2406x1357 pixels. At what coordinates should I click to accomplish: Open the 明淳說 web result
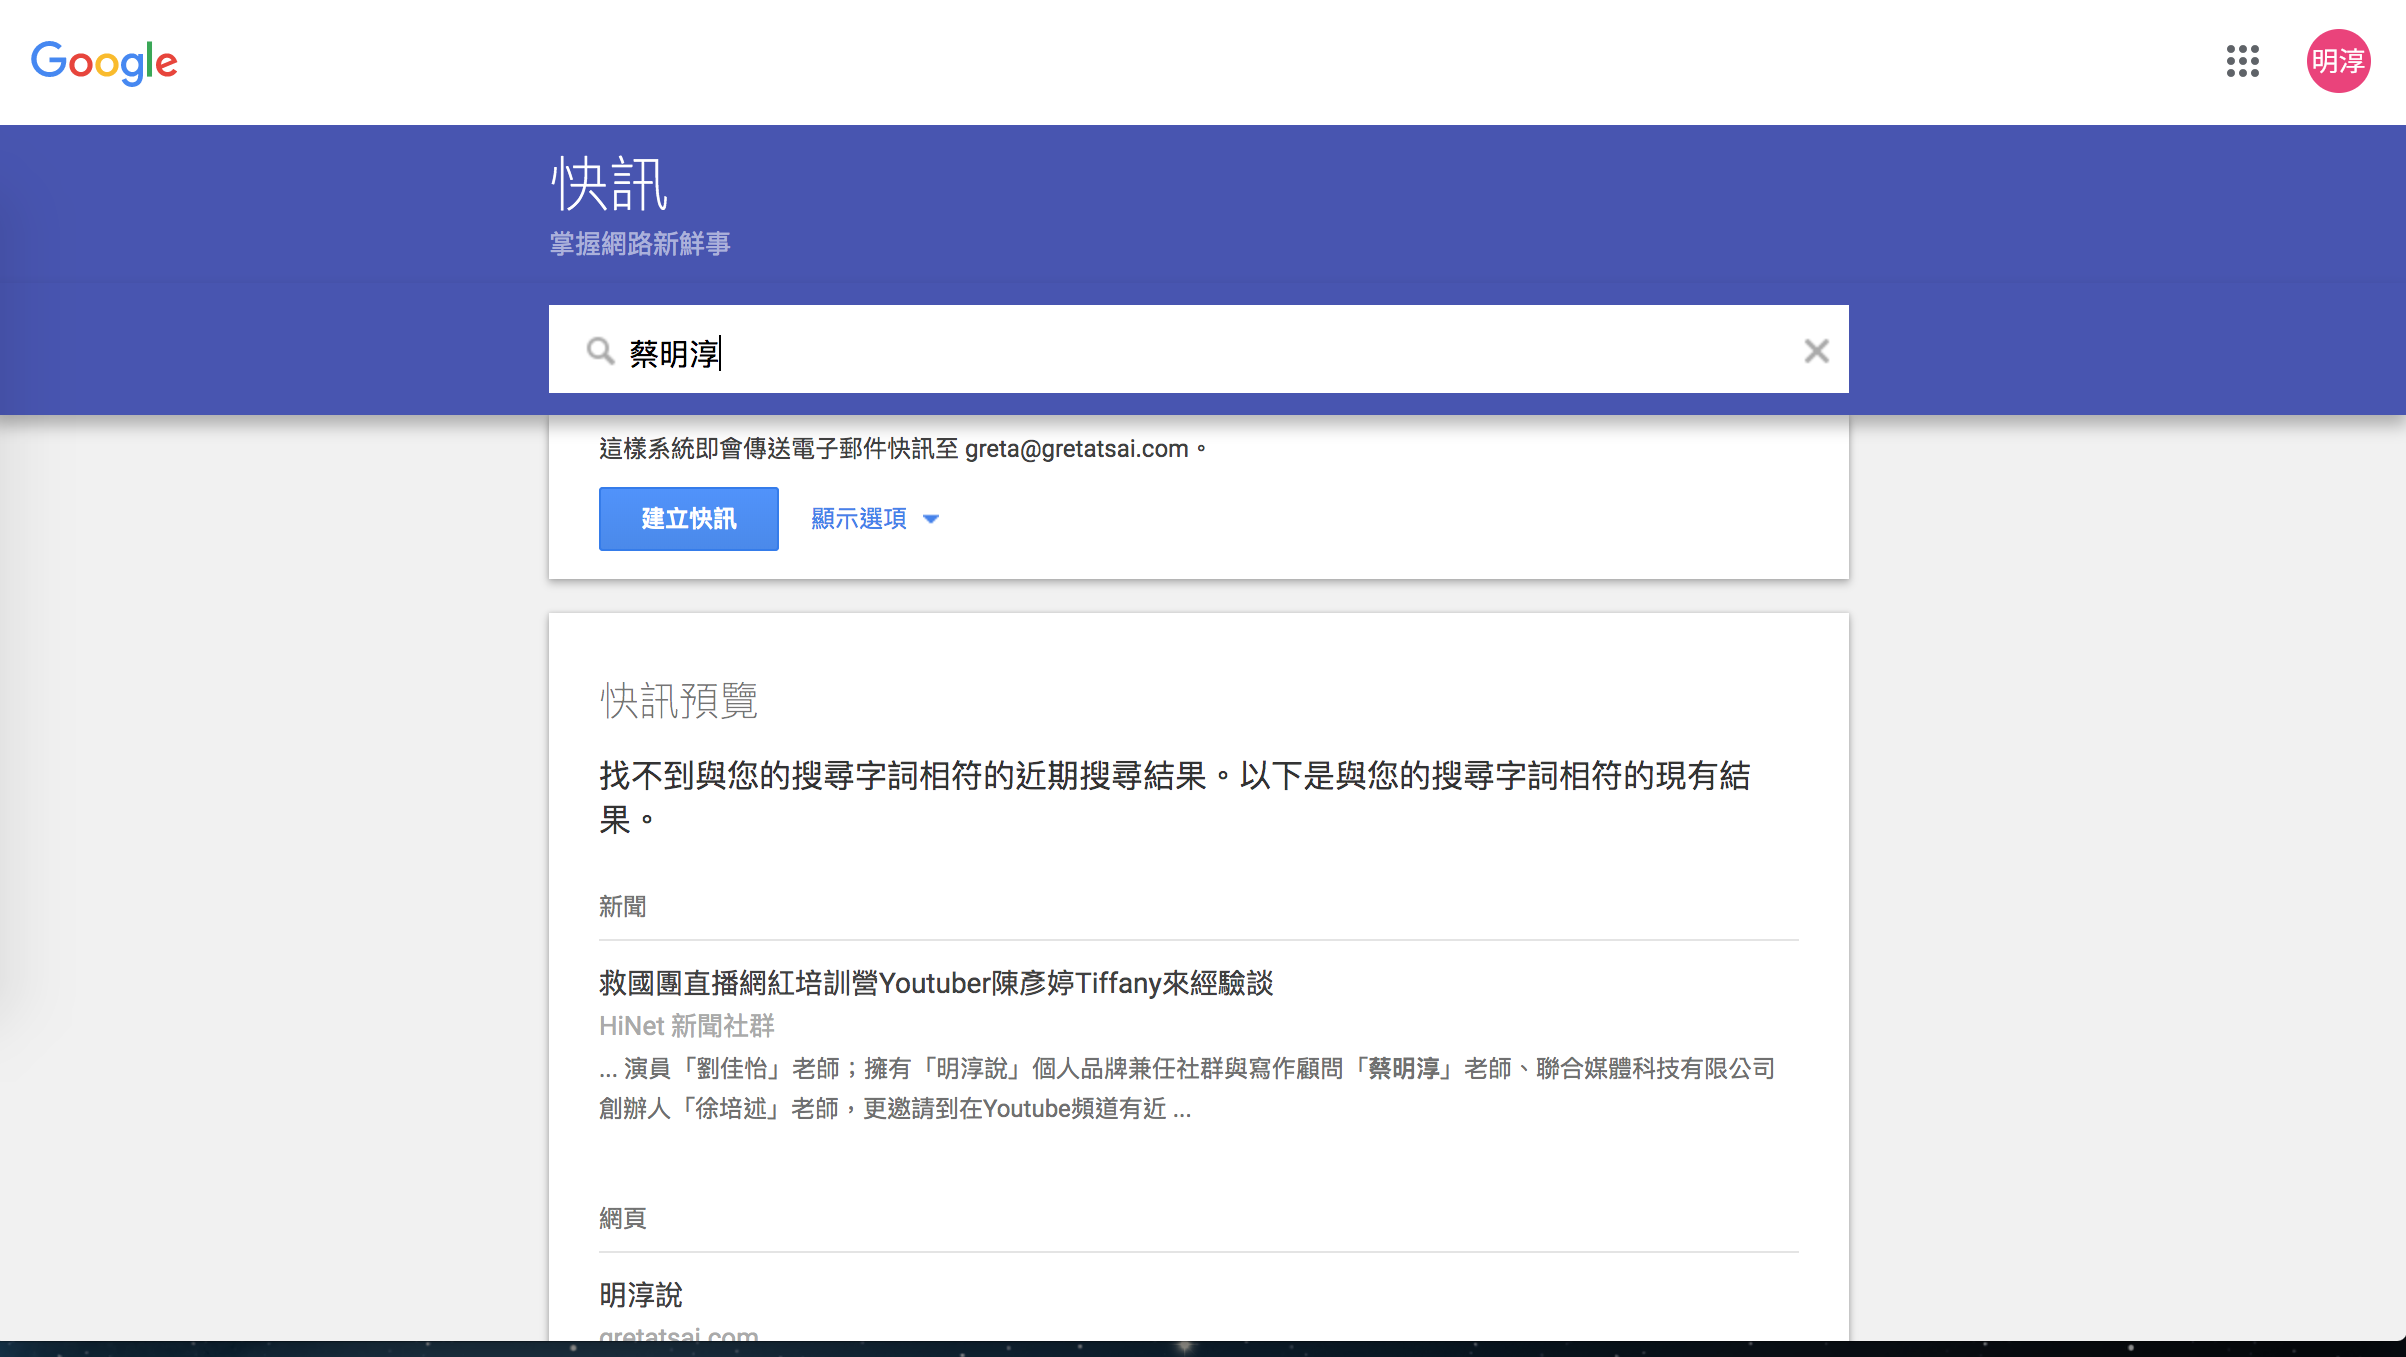640,1295
